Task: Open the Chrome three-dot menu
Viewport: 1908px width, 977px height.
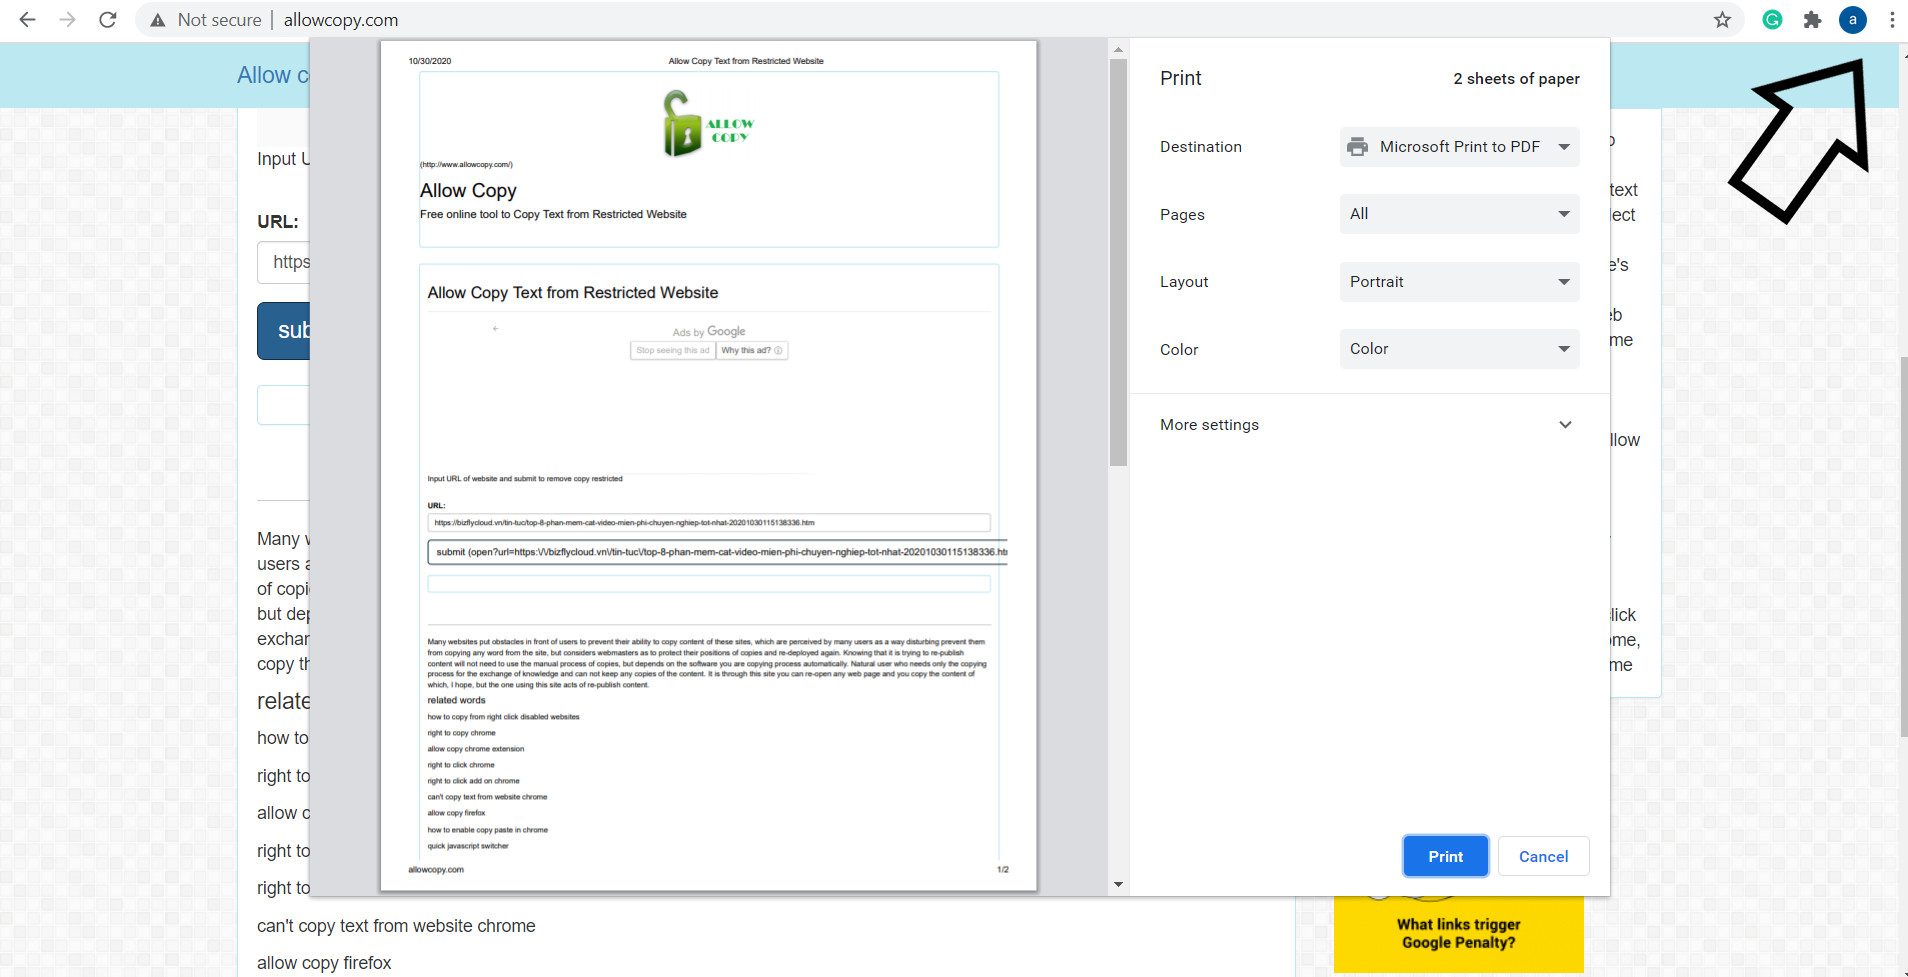Action: tap(1892, 20)
